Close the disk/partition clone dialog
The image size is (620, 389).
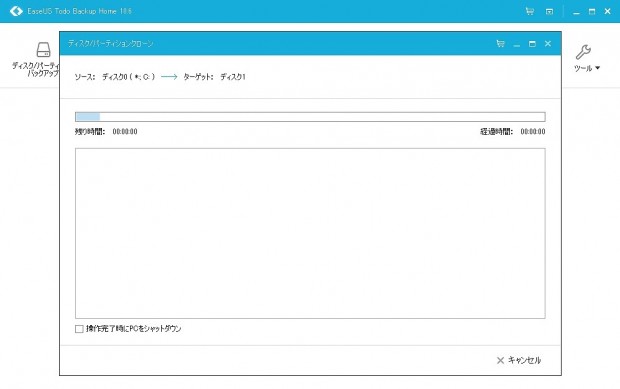[548, 43]
